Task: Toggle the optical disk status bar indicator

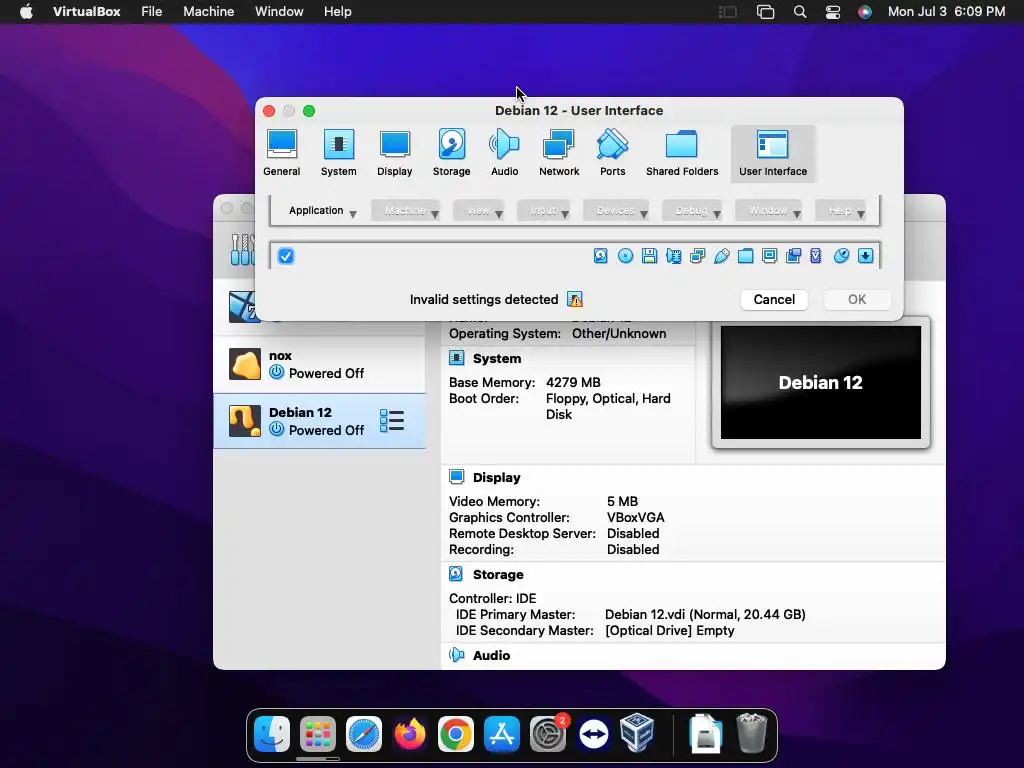Action: point(625,256)
